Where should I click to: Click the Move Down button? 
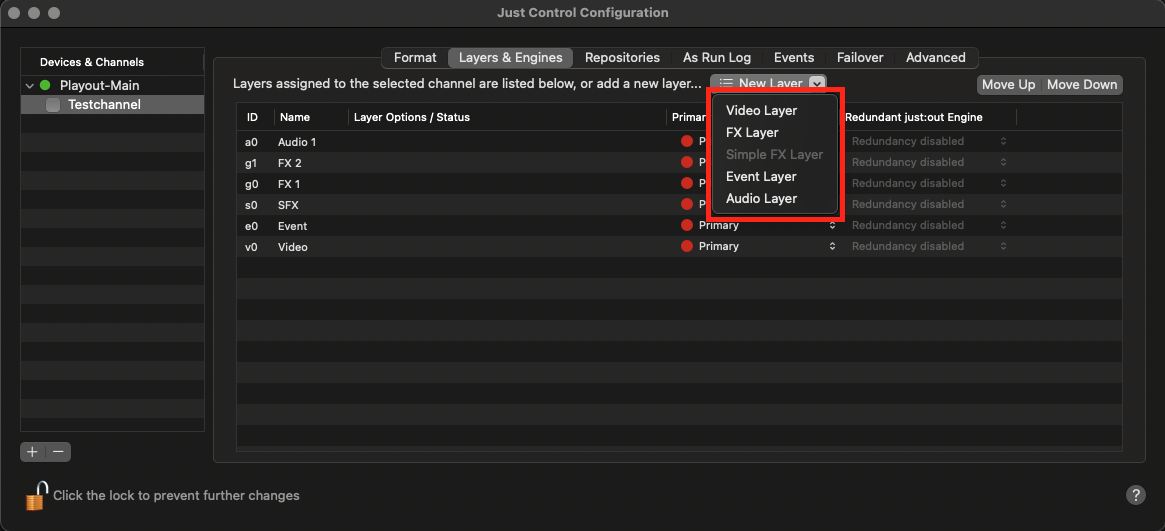(x=1082, y=85)
